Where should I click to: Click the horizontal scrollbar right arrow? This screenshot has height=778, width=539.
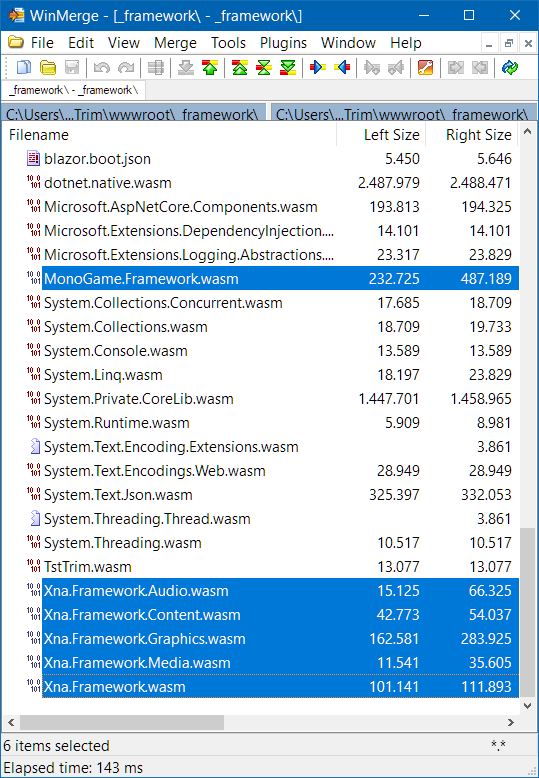(x=510, y=722)
